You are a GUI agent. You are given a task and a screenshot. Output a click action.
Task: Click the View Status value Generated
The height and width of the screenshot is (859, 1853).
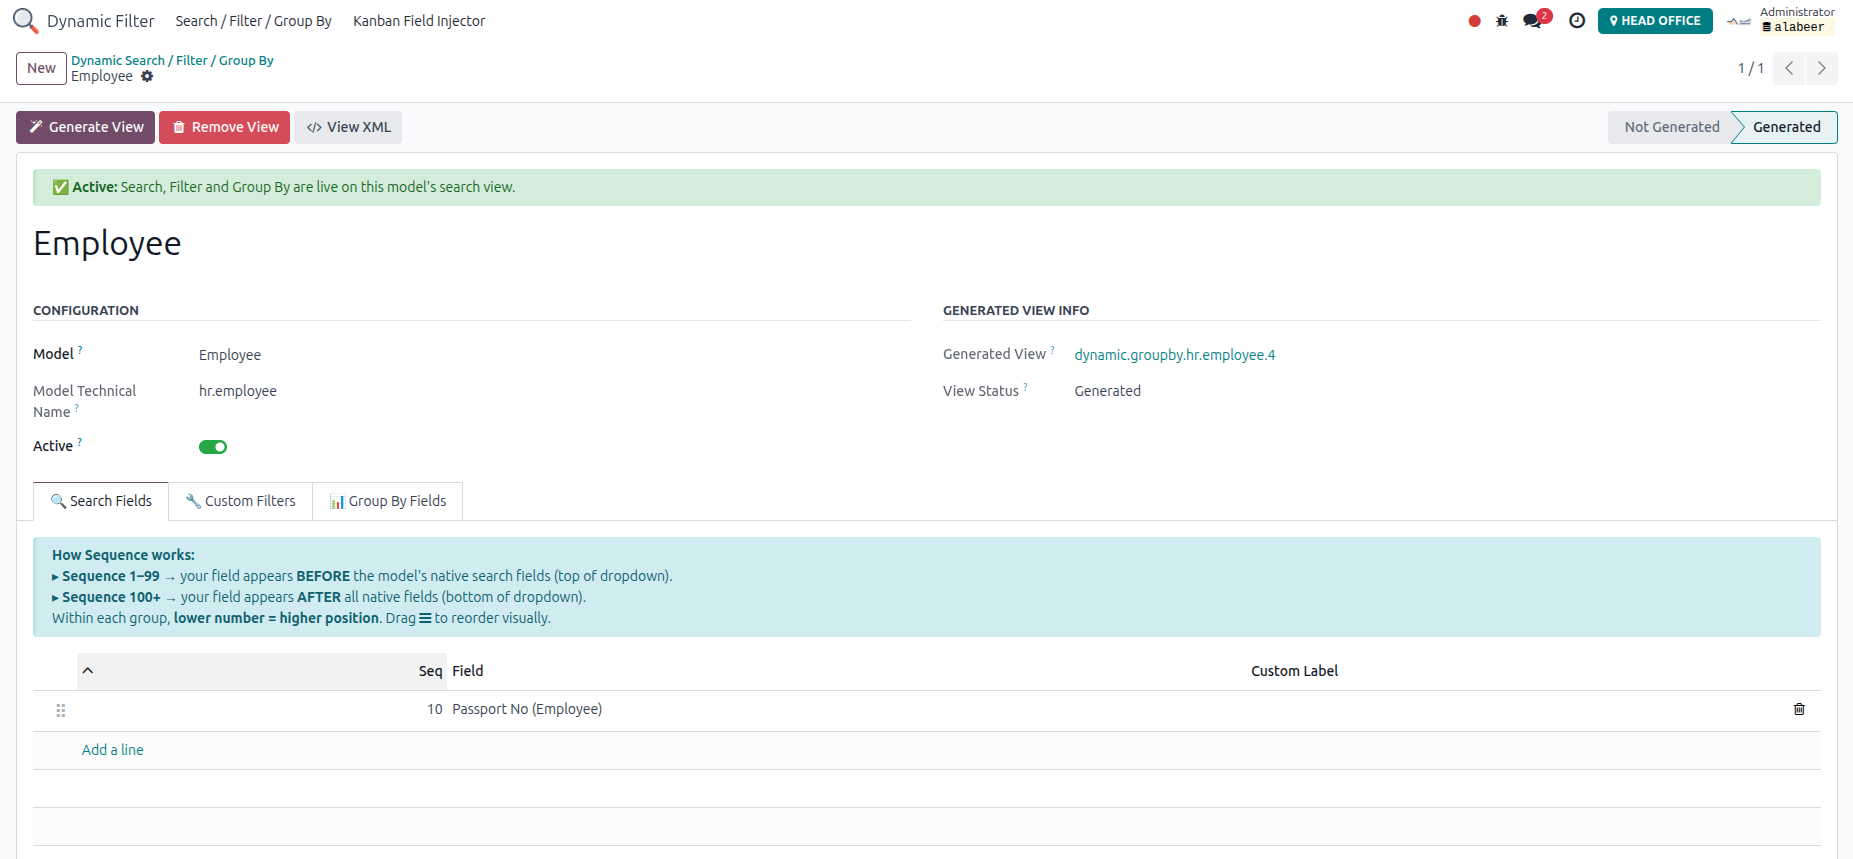(x=1108, y=391)
